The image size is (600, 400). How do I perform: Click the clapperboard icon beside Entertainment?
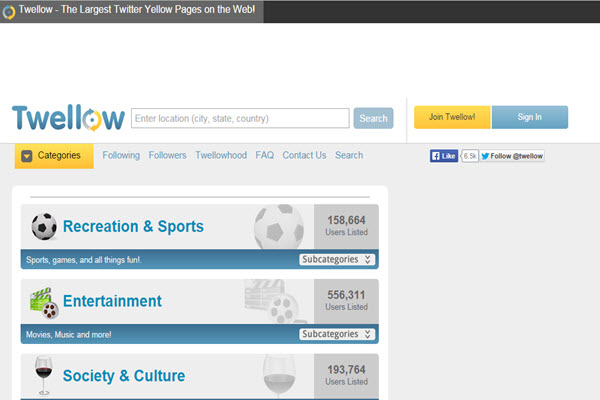point(44,303)
